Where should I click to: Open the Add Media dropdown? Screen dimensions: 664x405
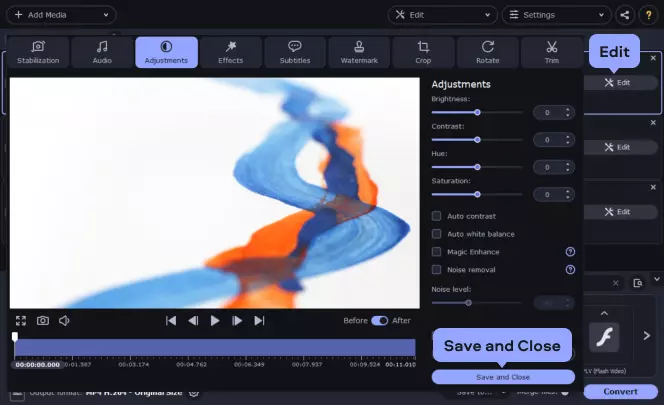[61, 15]
